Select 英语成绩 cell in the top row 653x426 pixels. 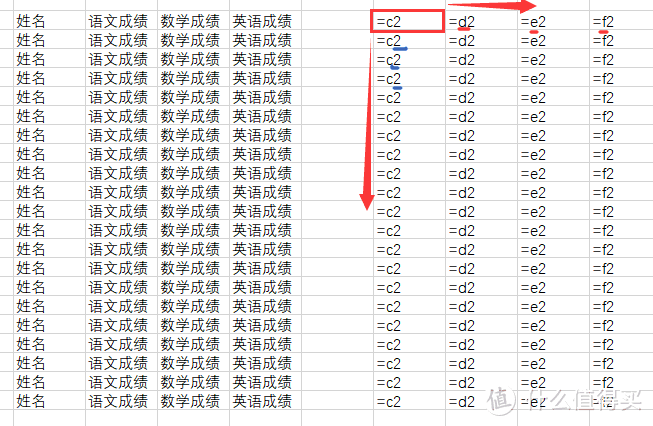pos(264,22)
